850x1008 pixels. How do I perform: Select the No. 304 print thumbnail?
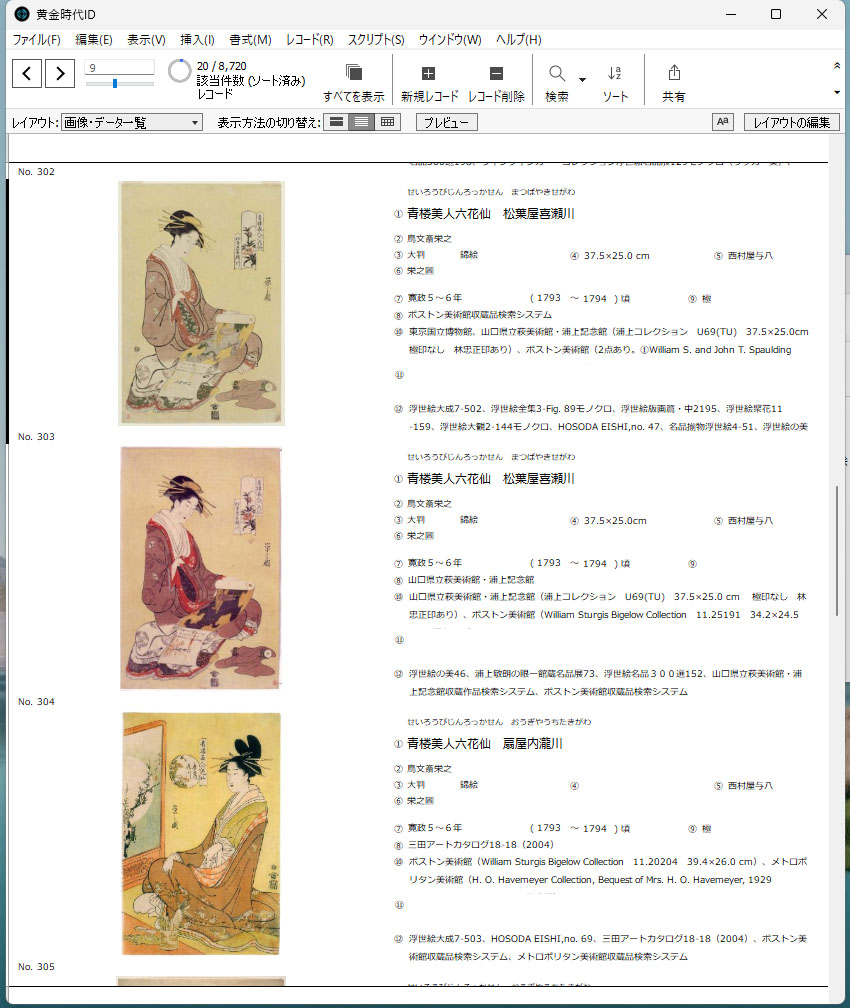tap(201, 833)
